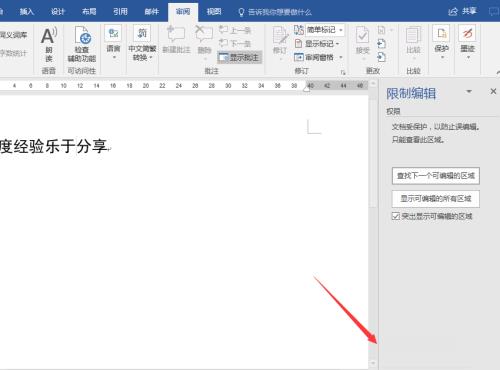Click the New Comment (新建批注) icon

pyautogui.click(x=176, y=34)
